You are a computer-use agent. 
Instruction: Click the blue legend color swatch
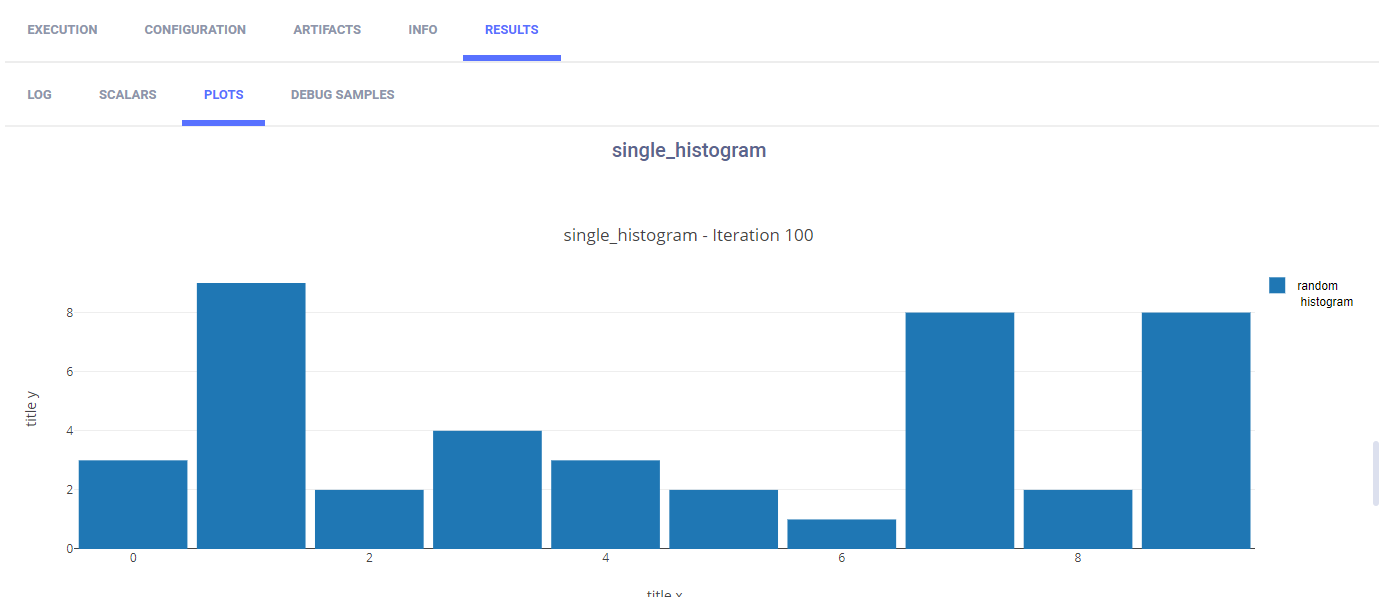1277,286
